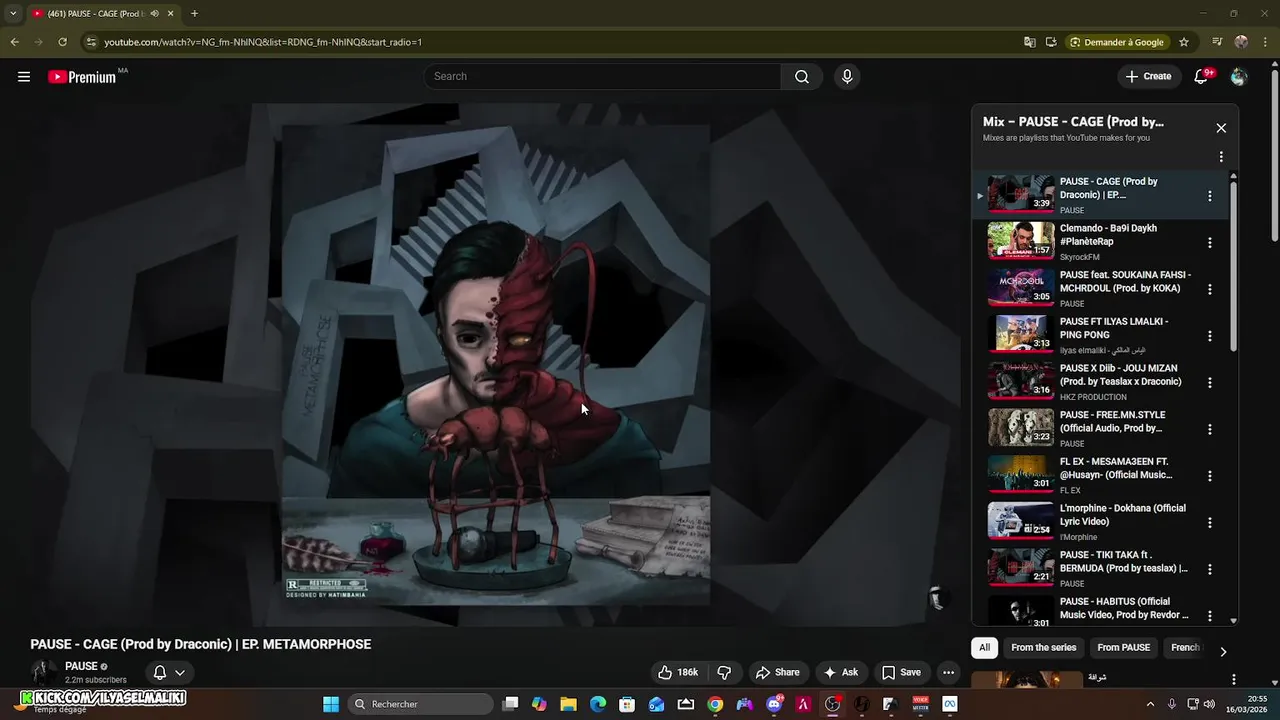Open YouTube notifications bell with 9+ badge
This screenshot has height=720, width=1280.
tap(1202, 77)
